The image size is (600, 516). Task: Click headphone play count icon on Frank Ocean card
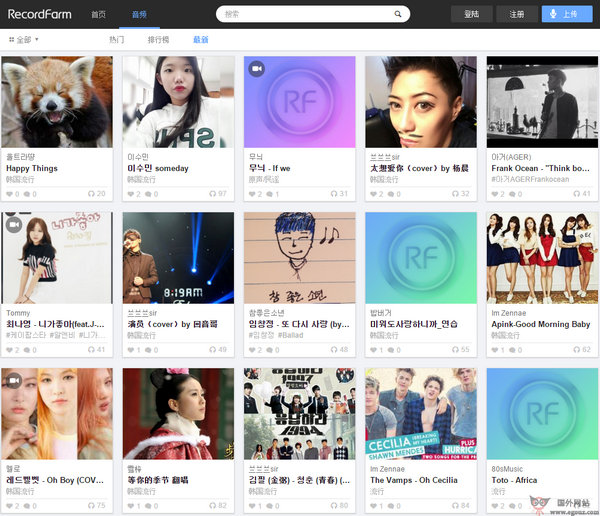pos(574,193)
